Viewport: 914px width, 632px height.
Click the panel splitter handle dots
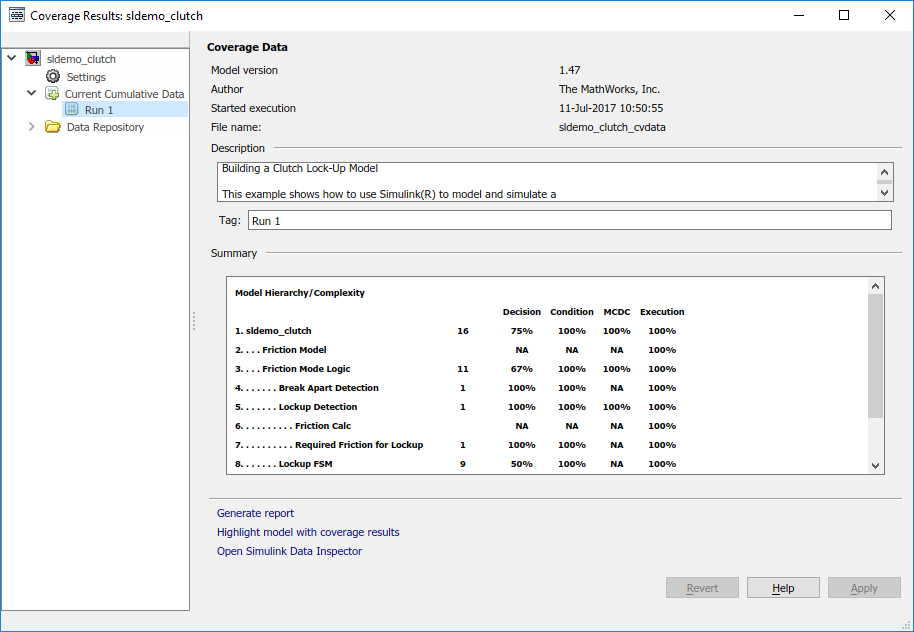[194, 320]
